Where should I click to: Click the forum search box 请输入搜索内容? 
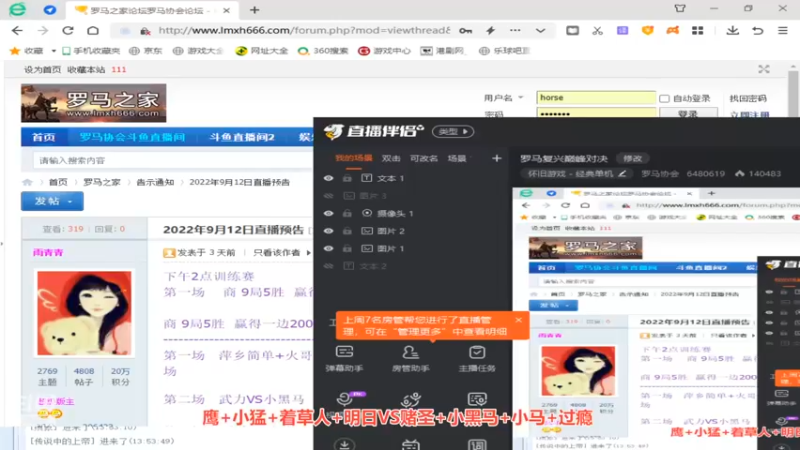173,160
